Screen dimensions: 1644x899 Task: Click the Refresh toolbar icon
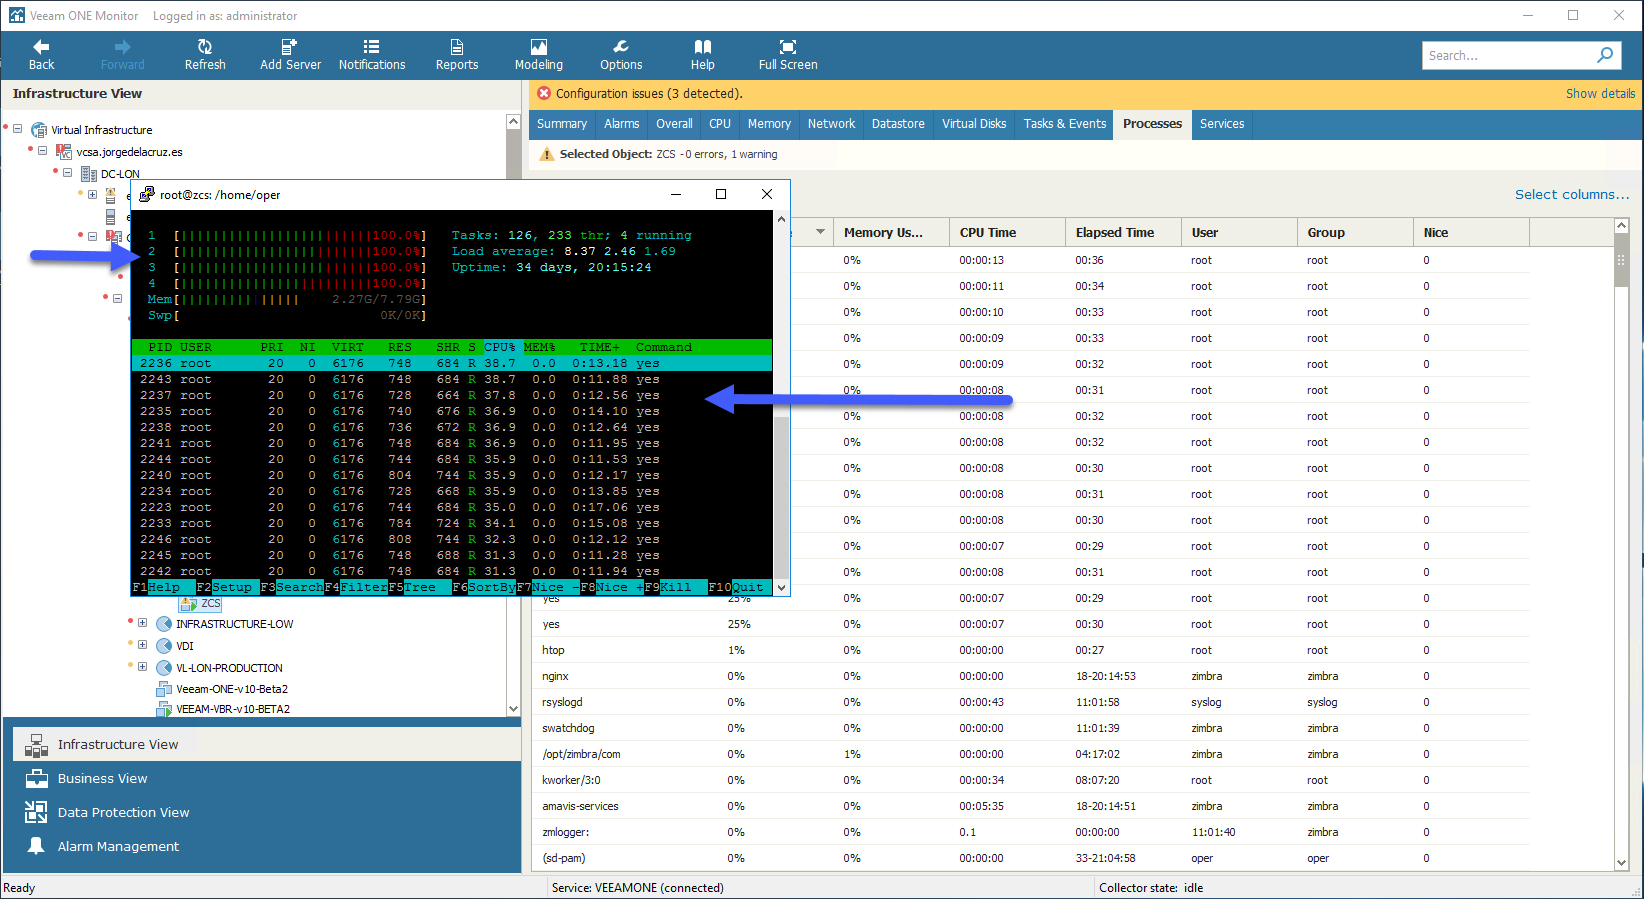tap(205, 47)
